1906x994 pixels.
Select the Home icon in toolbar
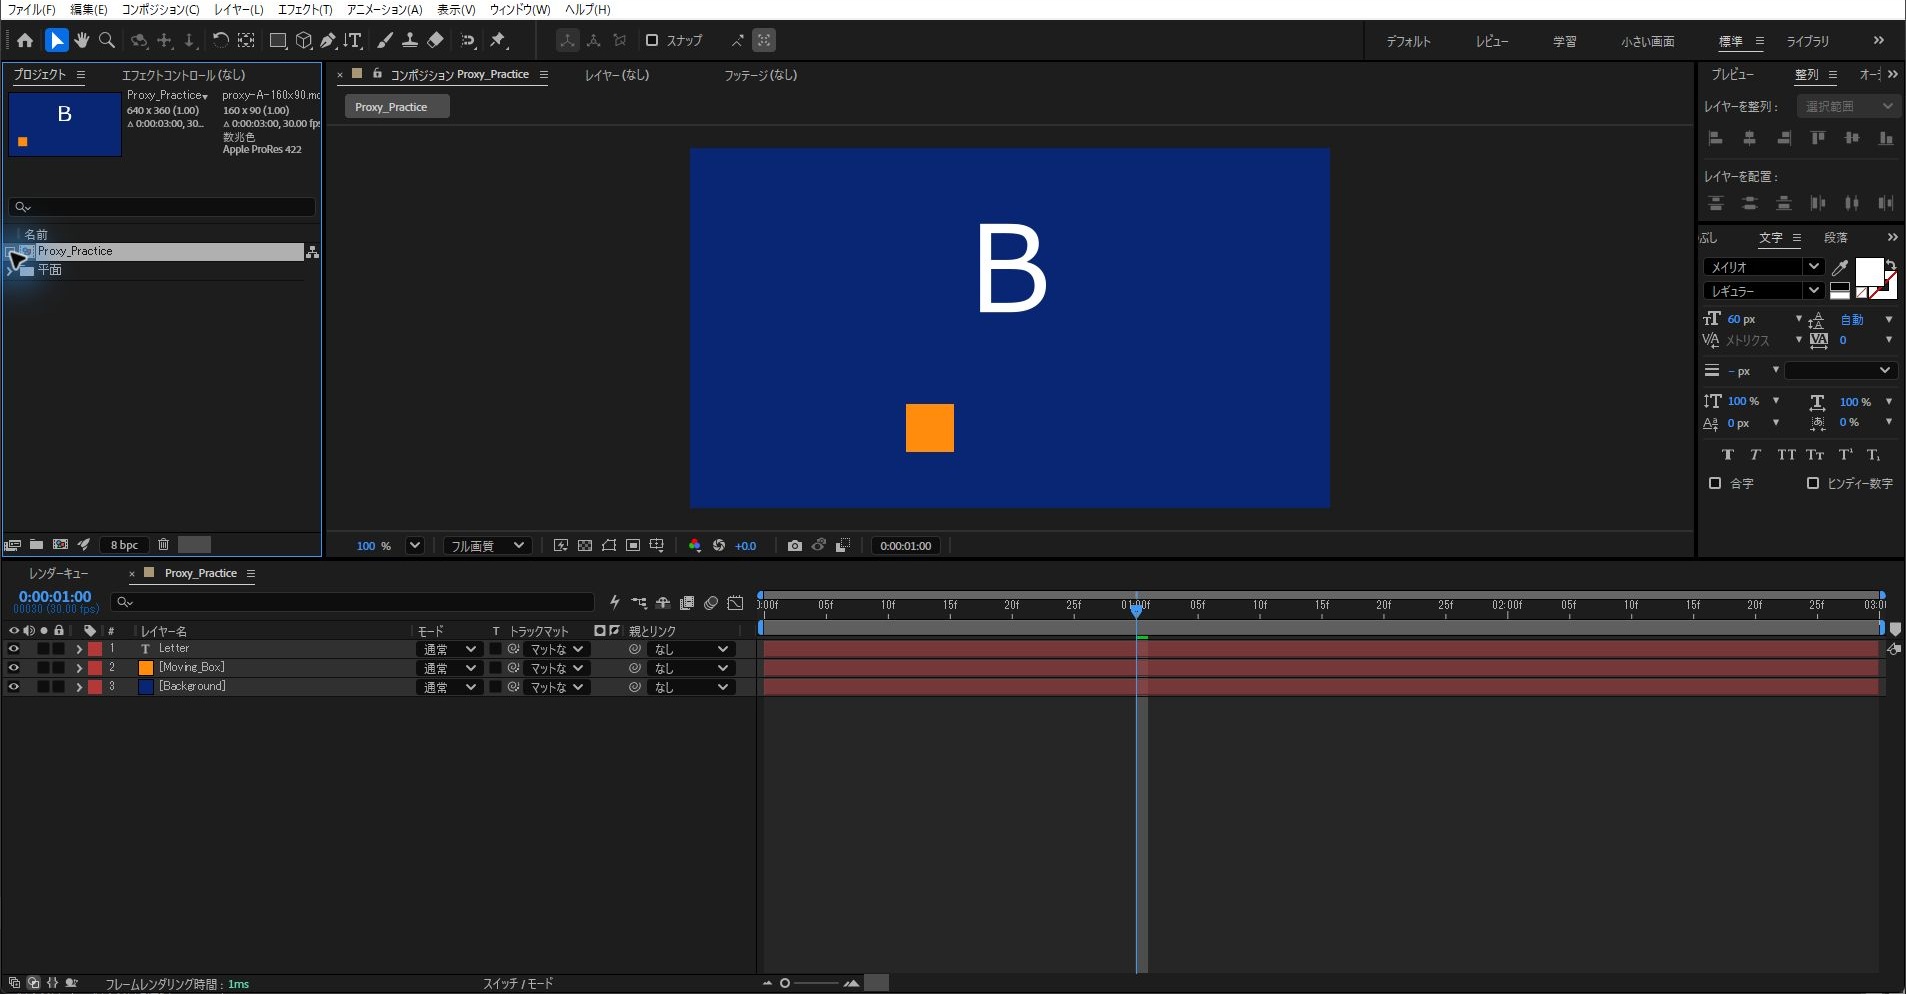click(25, 41)
